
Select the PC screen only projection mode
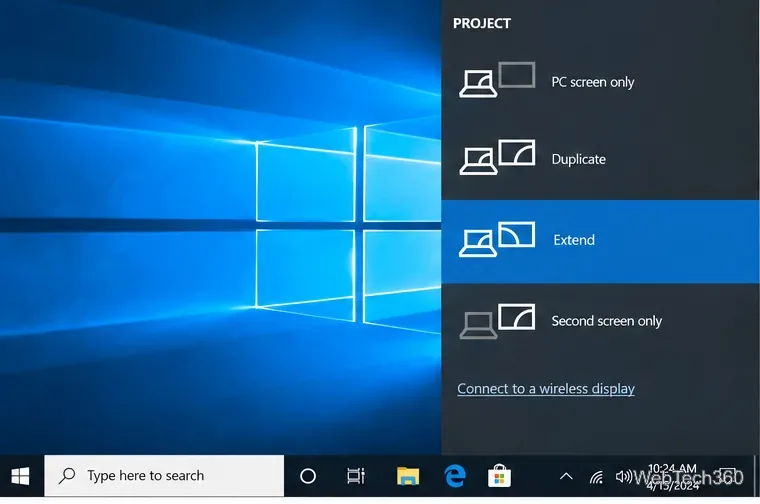[x=600, y=82]
